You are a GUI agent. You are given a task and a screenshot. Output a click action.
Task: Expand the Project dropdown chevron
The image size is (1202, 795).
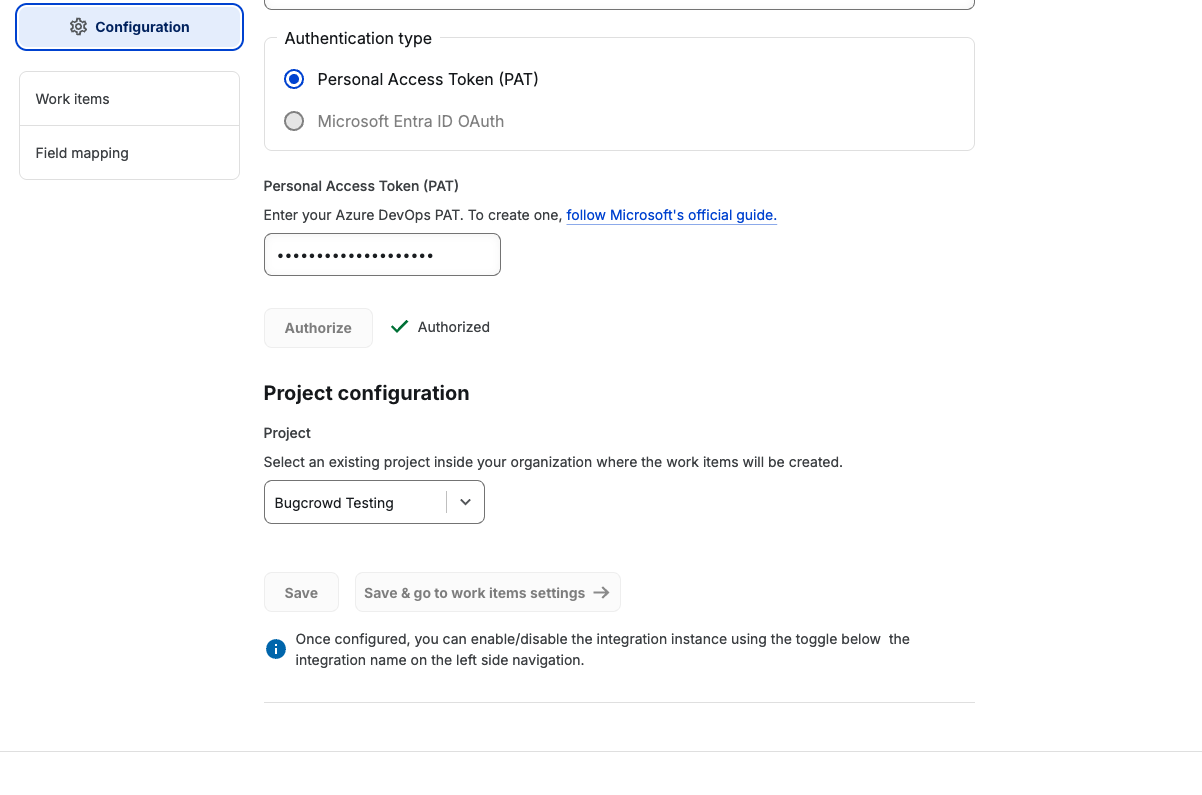[x=465, y=503]
